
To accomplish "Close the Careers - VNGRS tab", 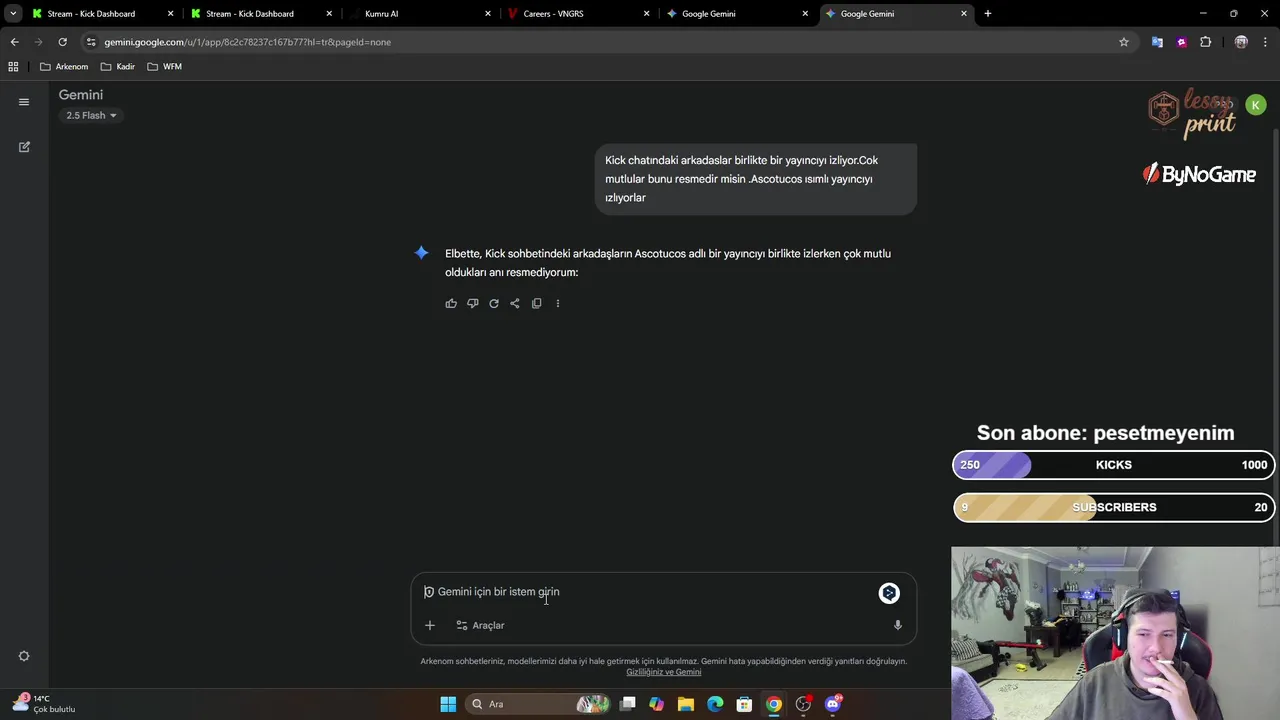I will click(x=646, y=14).
